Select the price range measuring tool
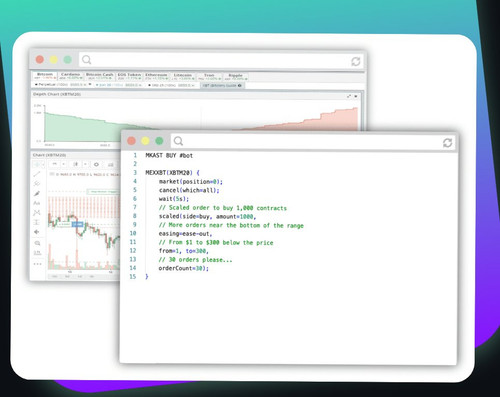The height and width of the screenshot is (397, 500). 37,222
